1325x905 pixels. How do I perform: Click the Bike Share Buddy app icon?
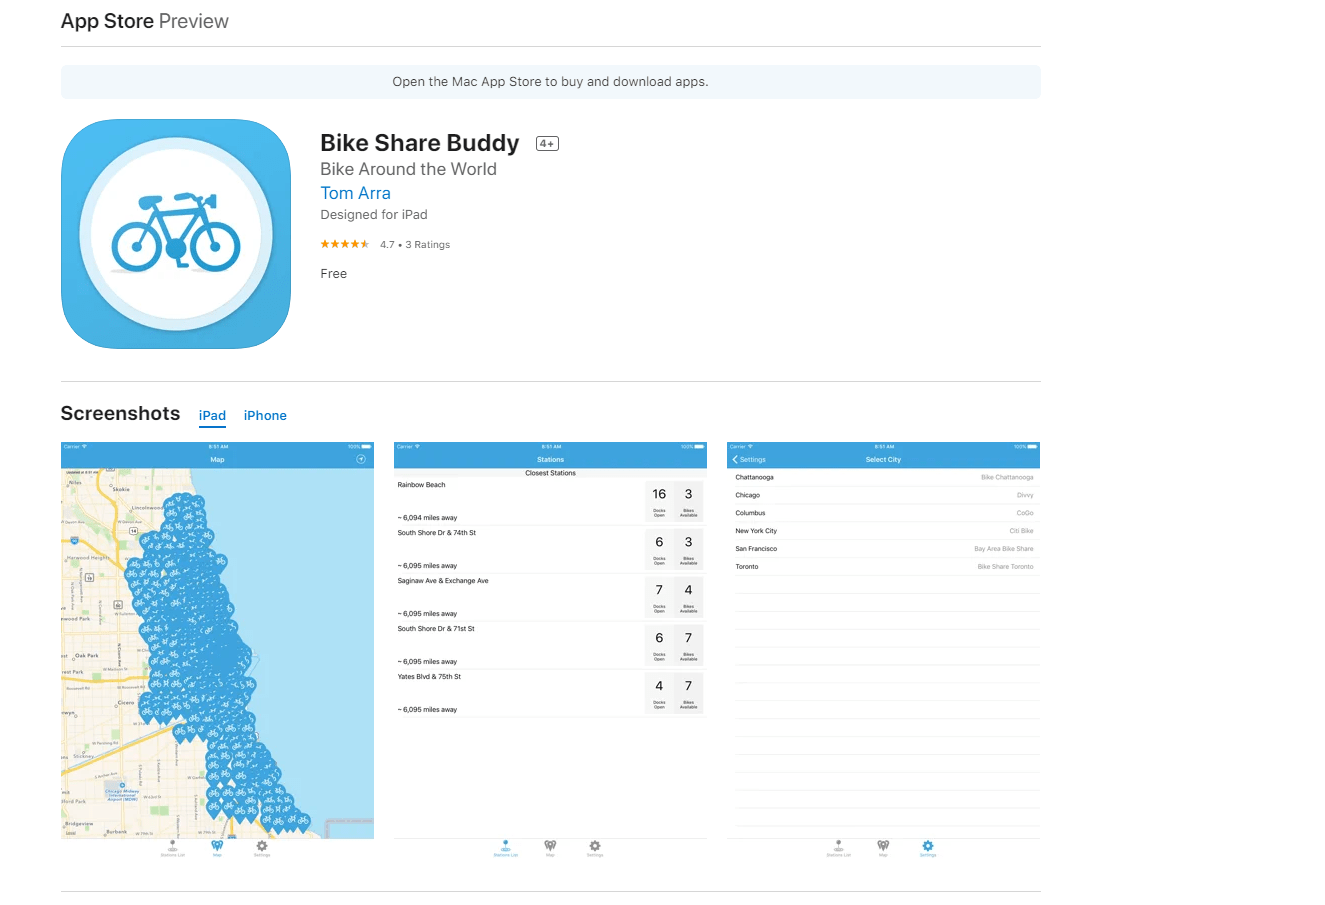(176, 234)
